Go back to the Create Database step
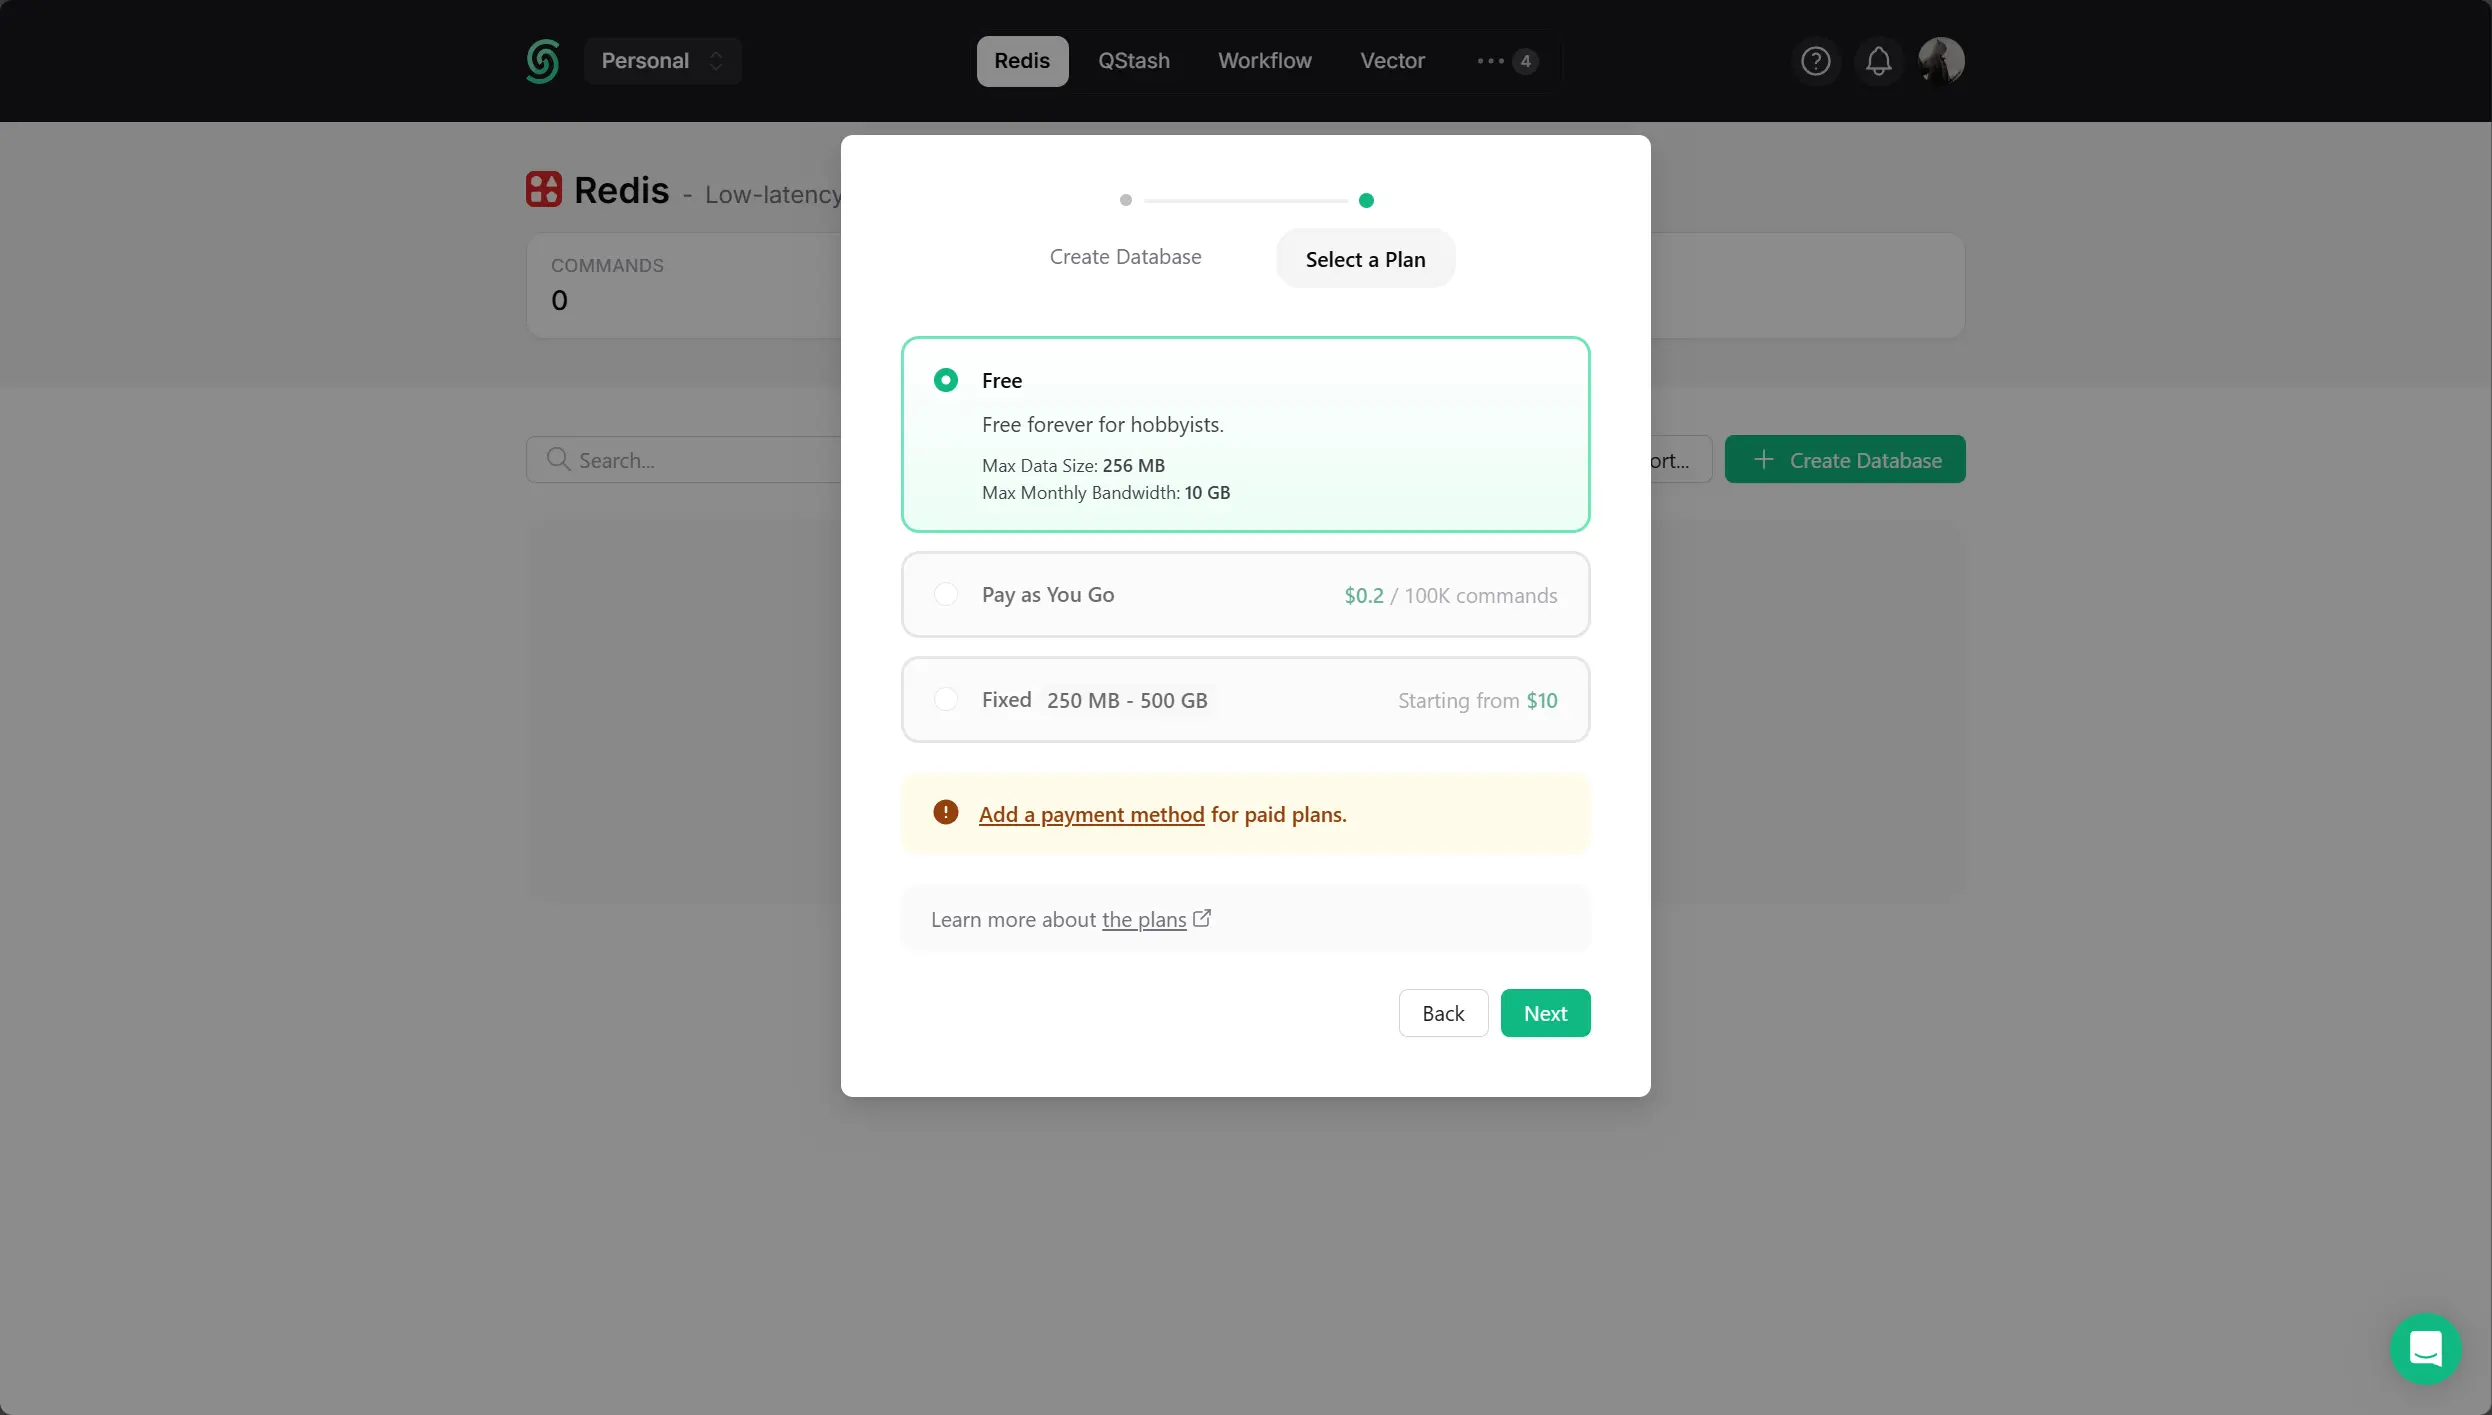Image resolution: width=2492 pixels, height=1415 pixels. pos(1125,257)
